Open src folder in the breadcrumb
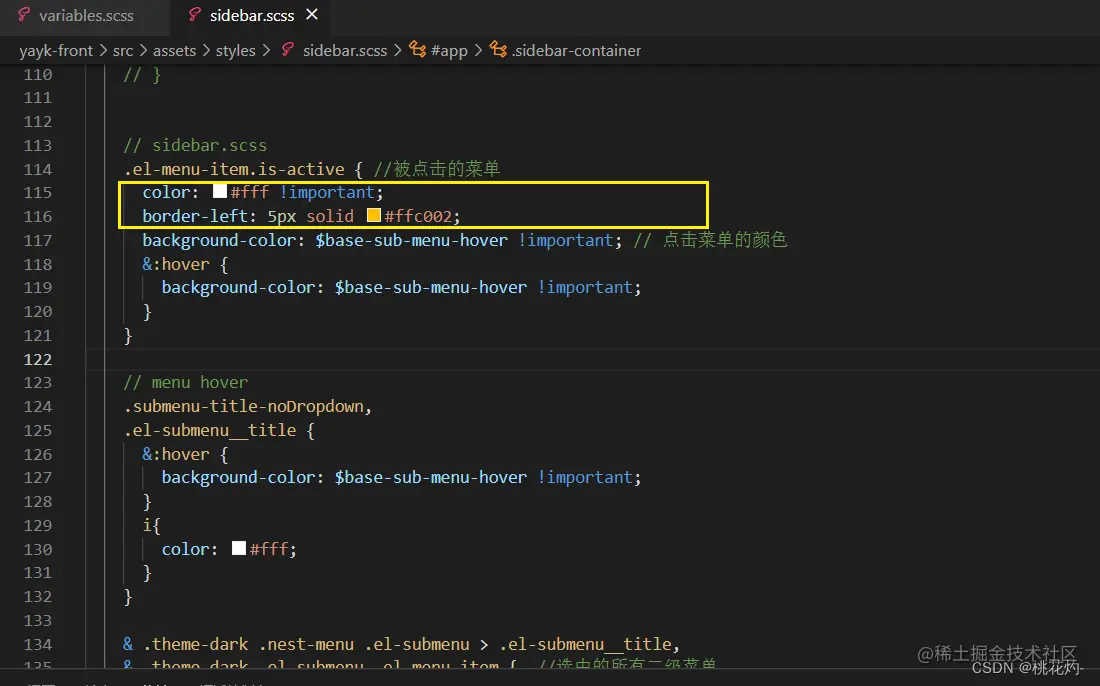 coord(123,51)
